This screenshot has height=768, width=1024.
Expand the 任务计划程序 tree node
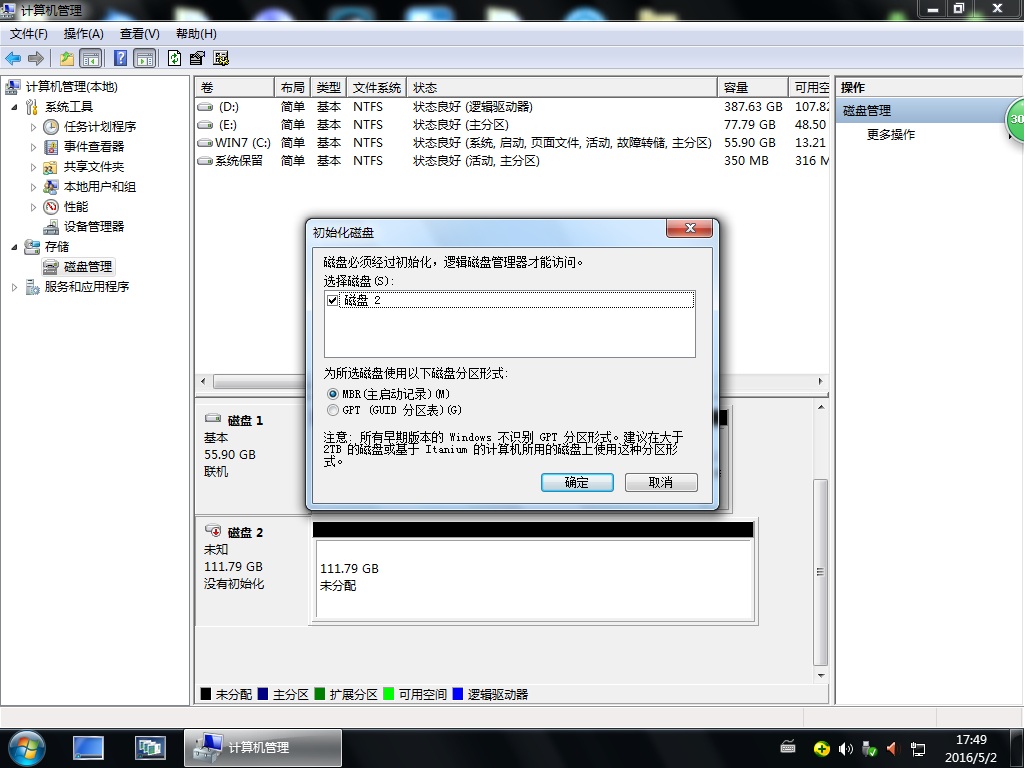tap(33, 127)
